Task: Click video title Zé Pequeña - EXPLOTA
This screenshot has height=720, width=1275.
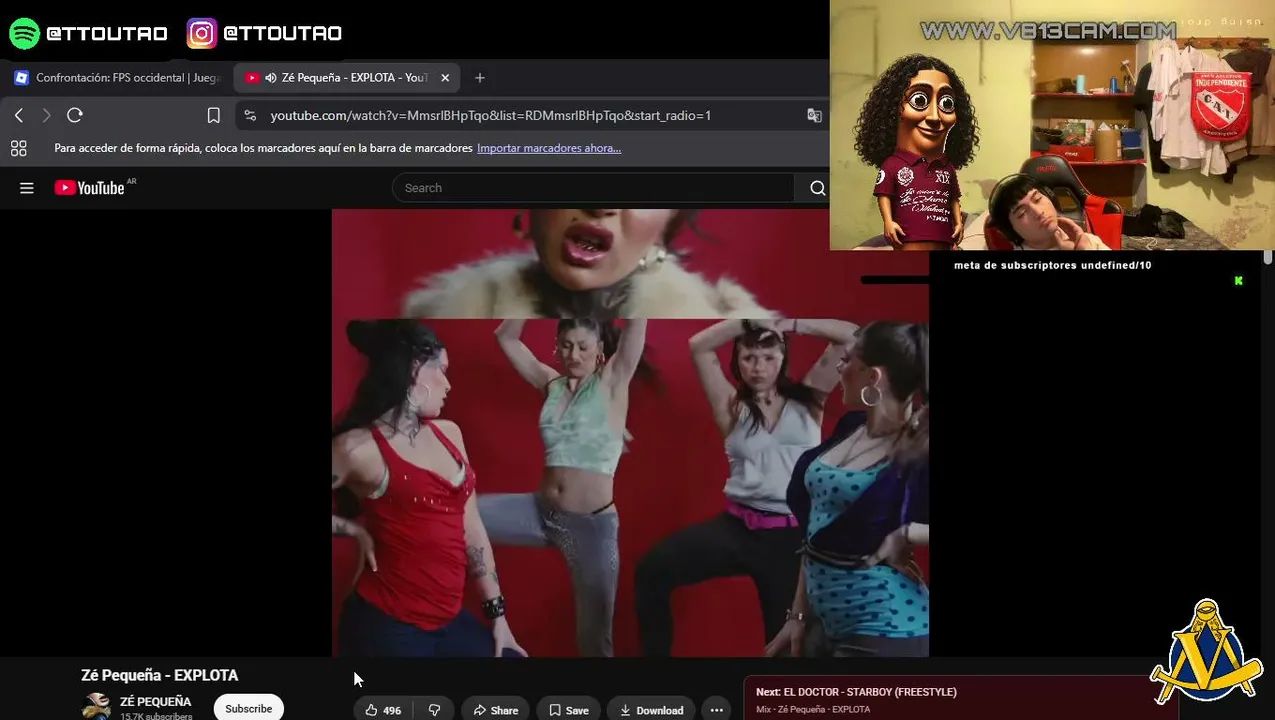Action: [x=159, y=675]
